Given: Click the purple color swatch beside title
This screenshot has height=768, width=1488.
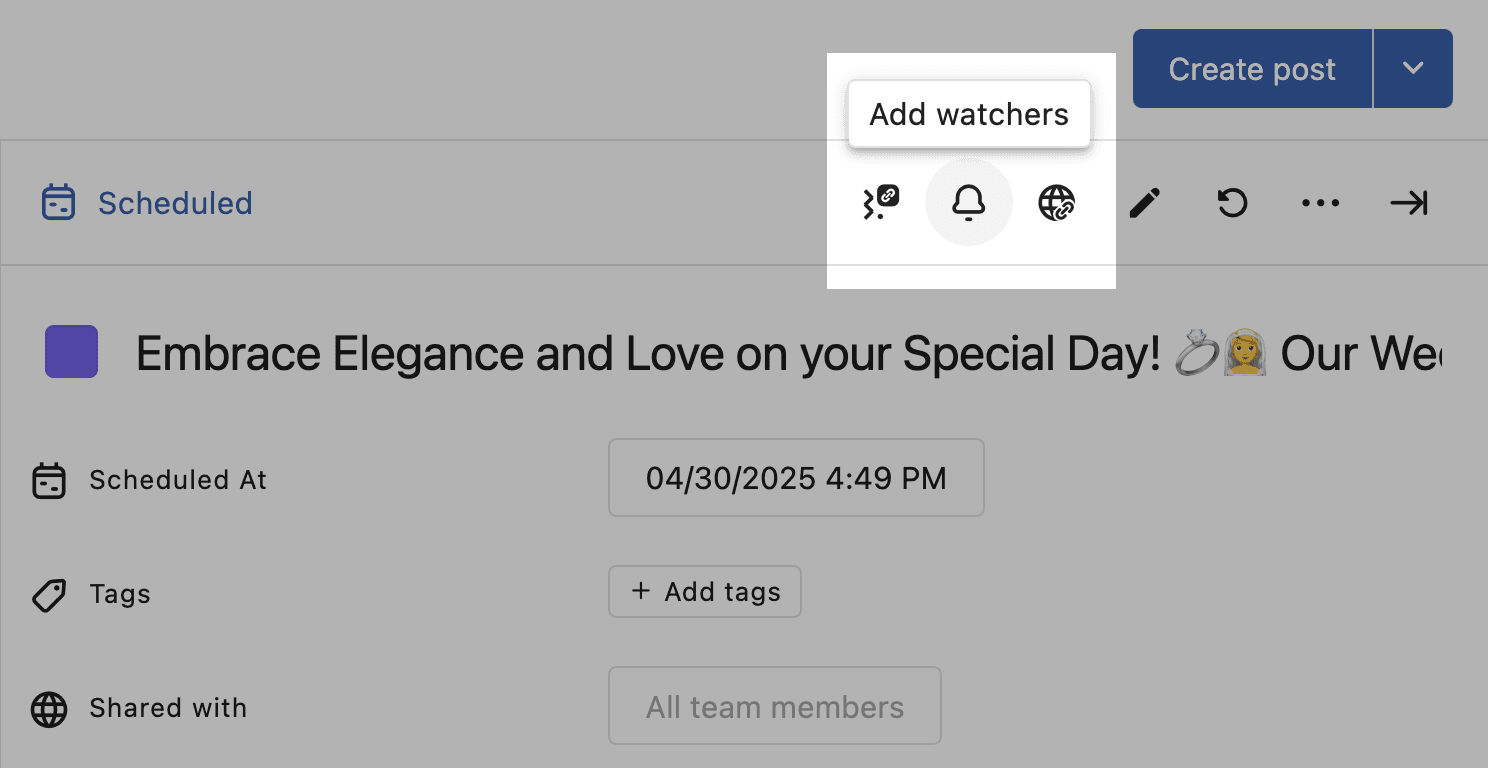Looking at the screenshot, I should pyautogui.click(x=72, y=352).
